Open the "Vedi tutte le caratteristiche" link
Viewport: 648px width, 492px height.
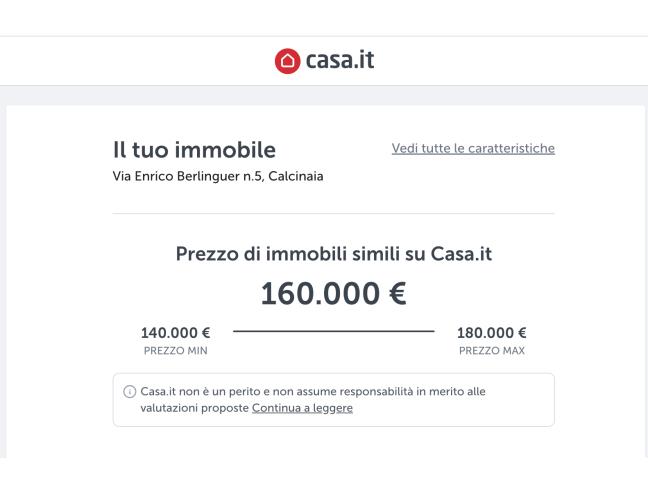pyautogui.click(x=473, y=149)
